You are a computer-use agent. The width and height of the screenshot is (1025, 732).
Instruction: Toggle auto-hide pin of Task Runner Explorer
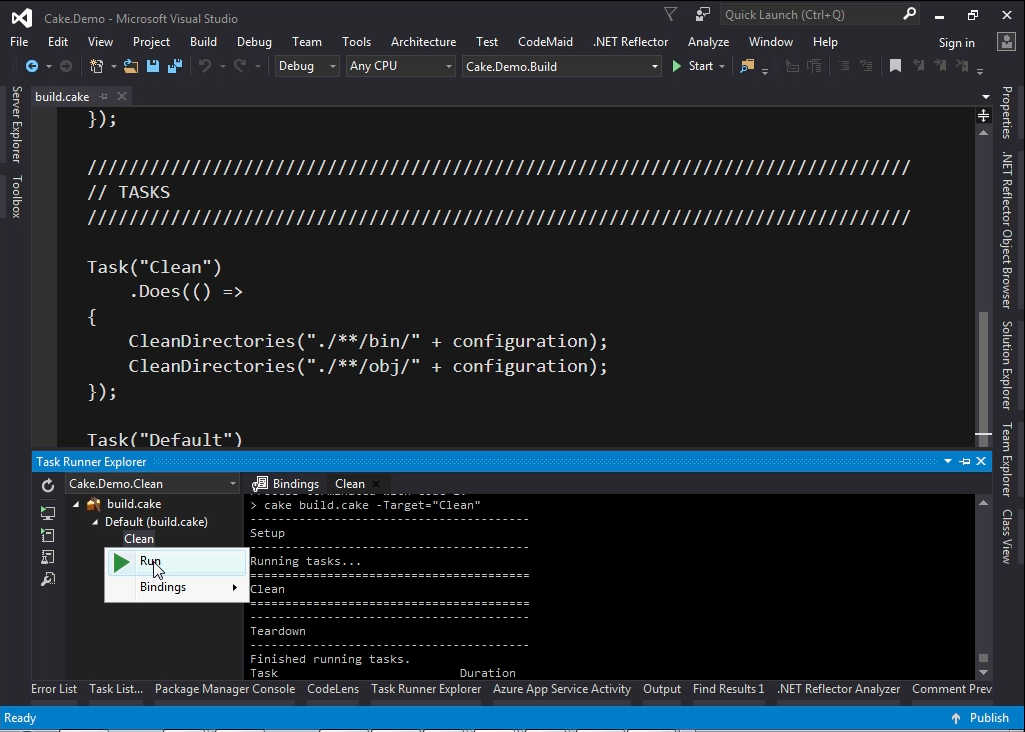click(965, 461)
